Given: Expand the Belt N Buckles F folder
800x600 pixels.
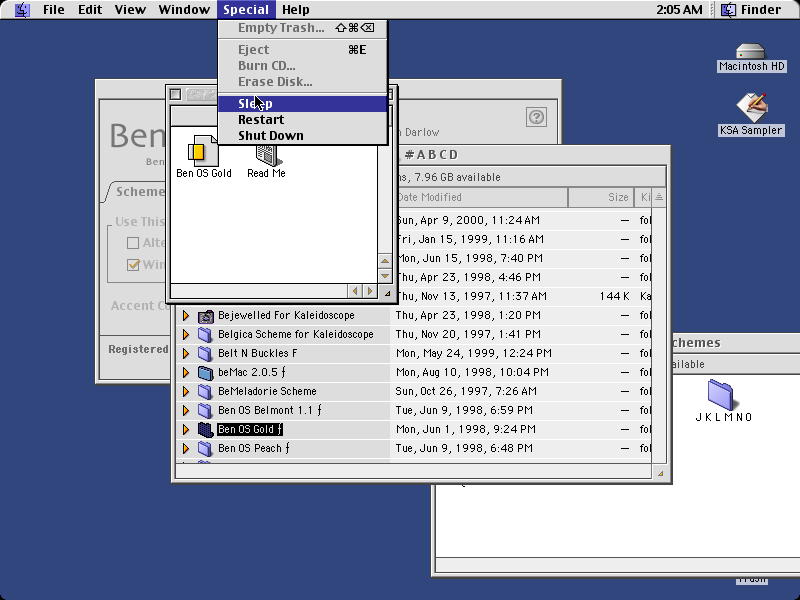Looking at the screenshot, I should 186,354.
